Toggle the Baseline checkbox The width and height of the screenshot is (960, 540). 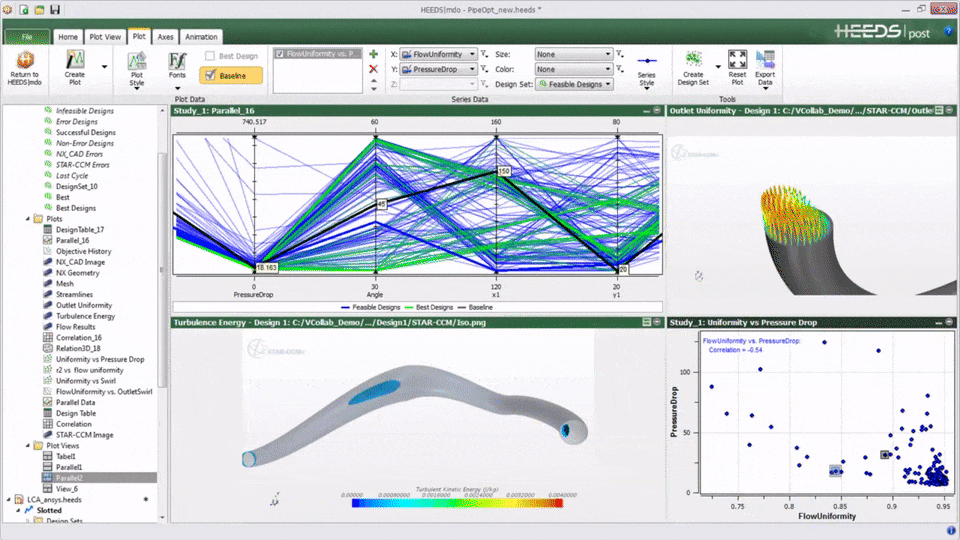[210, 75]
